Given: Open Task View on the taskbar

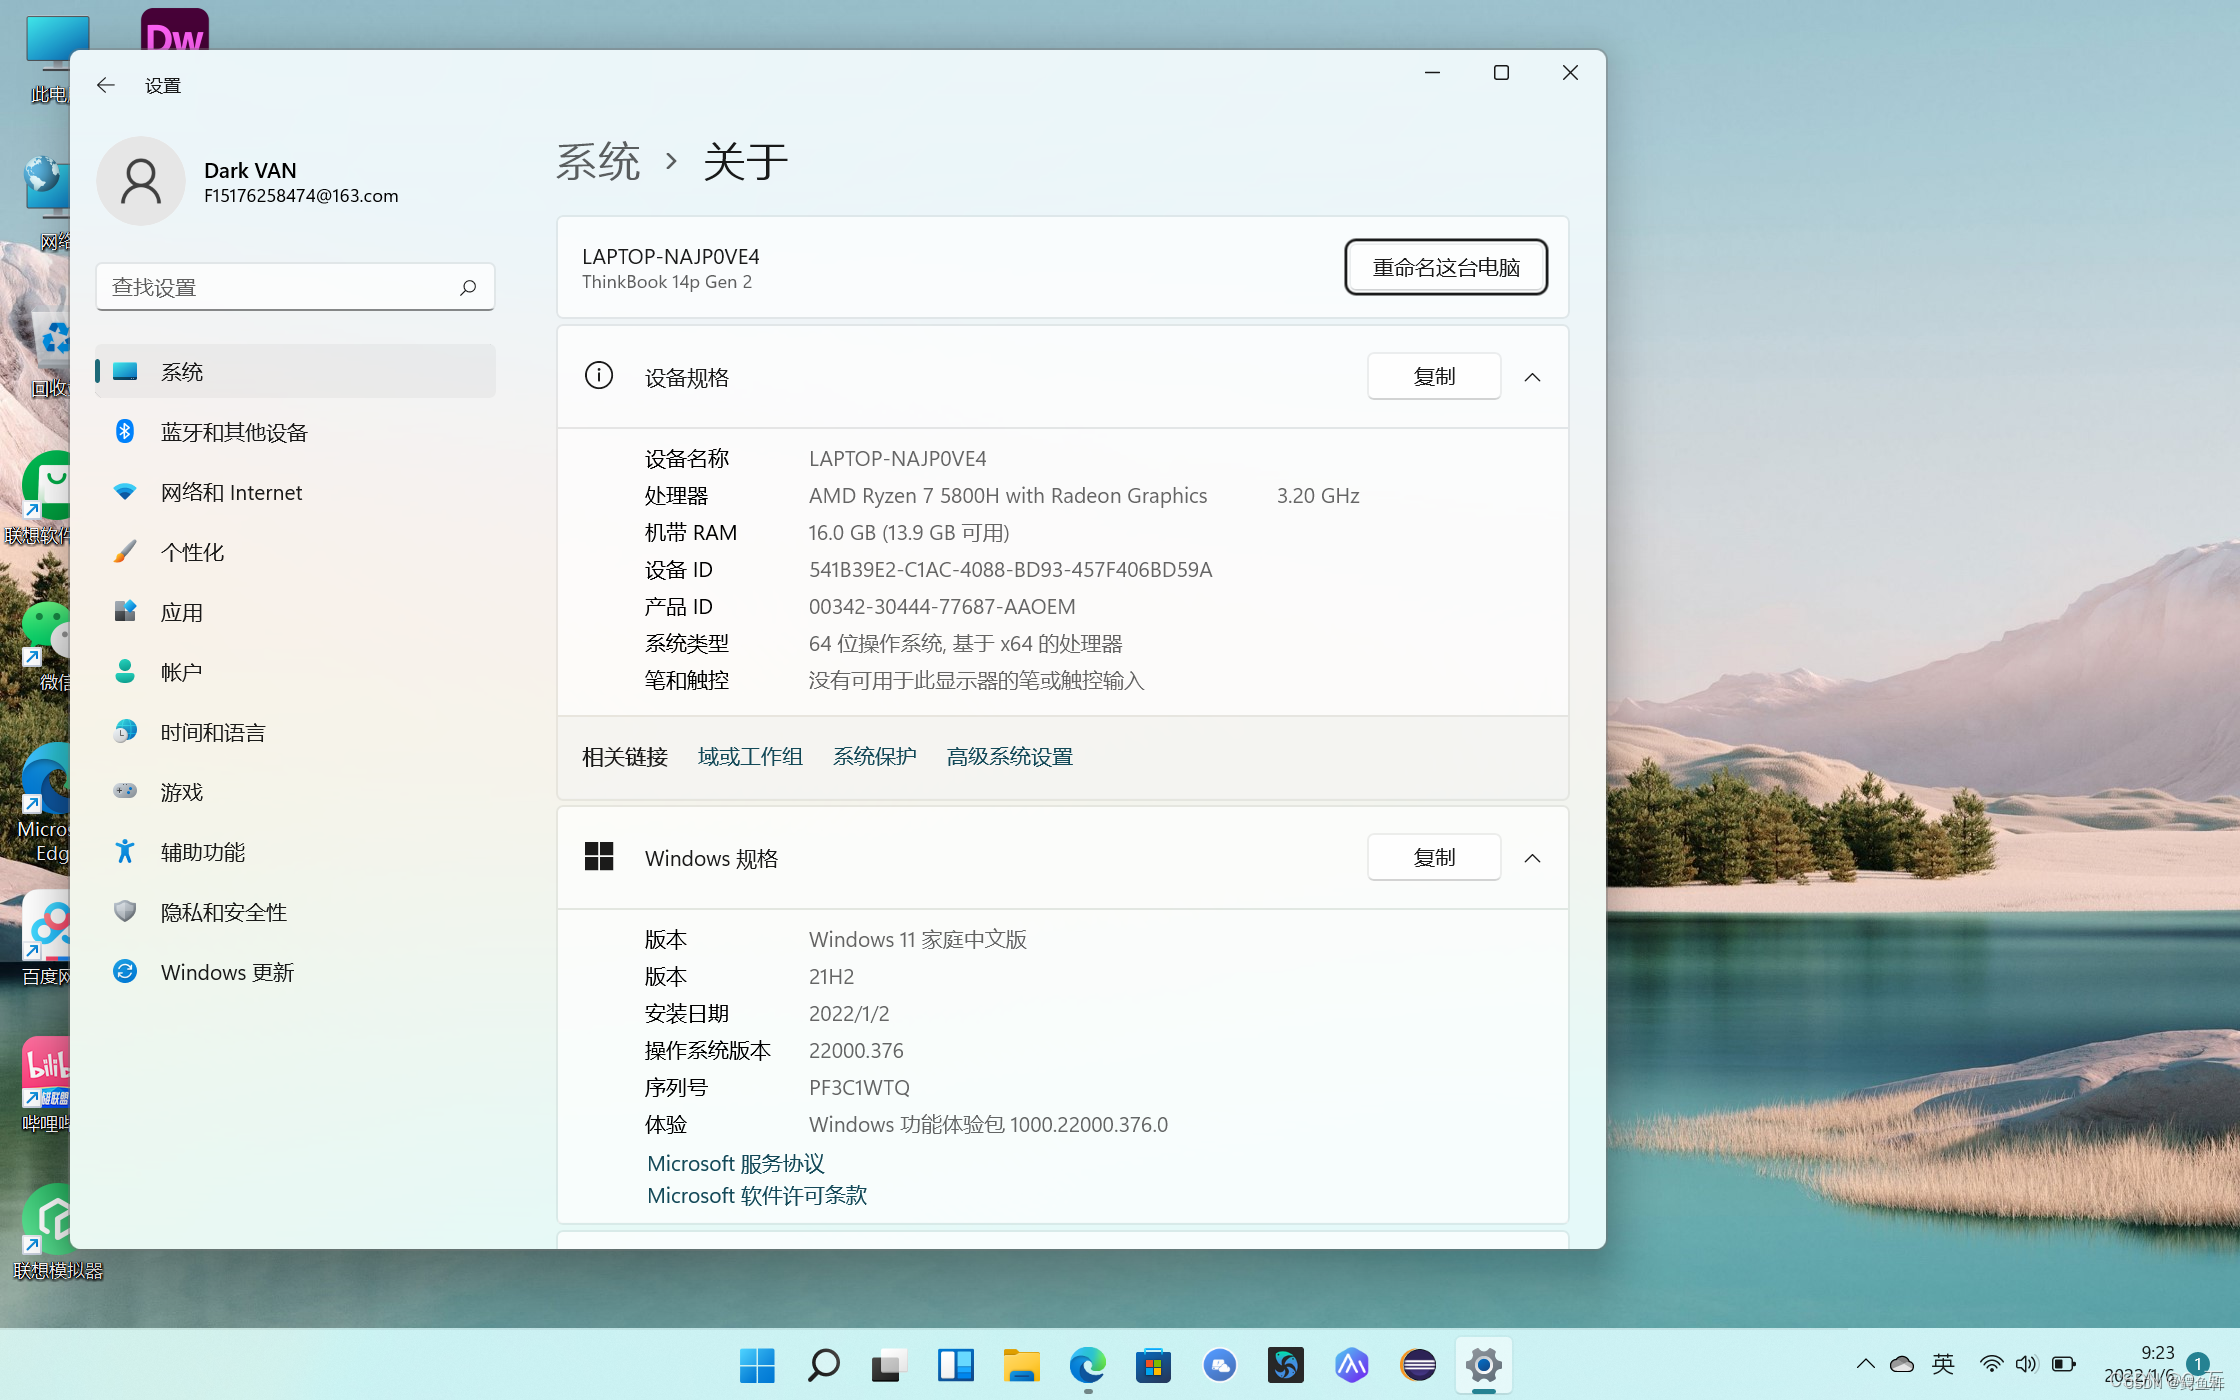Looking at the screenshot, I should pos(889,1365).
